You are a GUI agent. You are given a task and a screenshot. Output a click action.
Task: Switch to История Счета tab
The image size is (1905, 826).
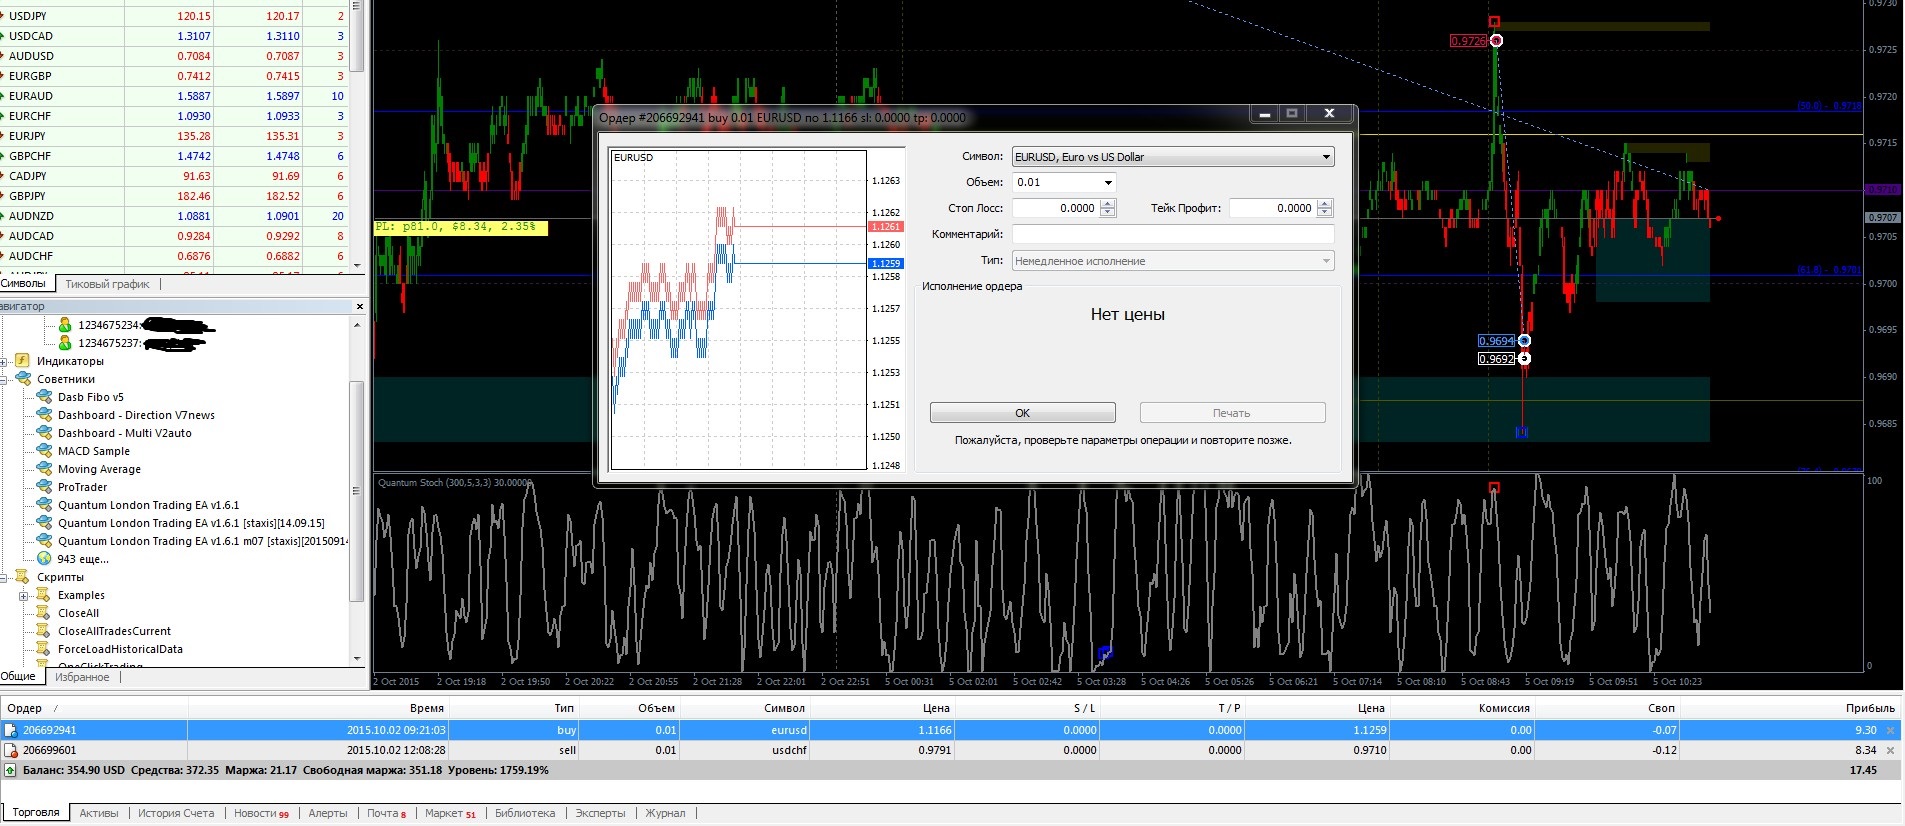(176, 813)
